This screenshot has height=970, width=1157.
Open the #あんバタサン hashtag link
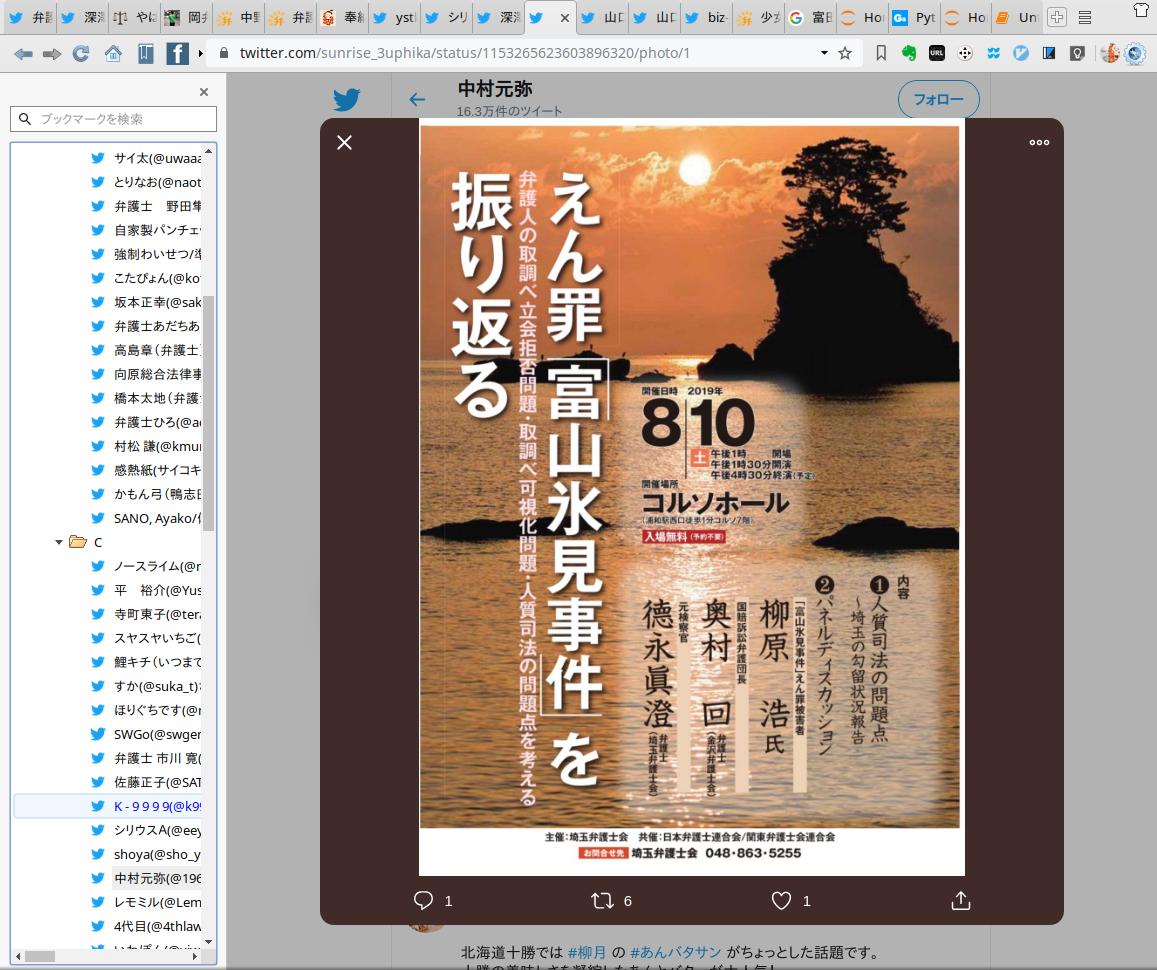point(675,952)
